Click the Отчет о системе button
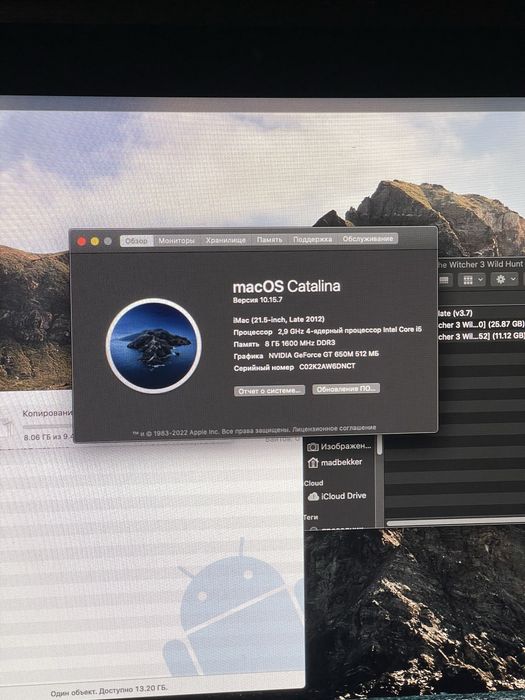Screen dimensions: 525x700 [269, 391]
